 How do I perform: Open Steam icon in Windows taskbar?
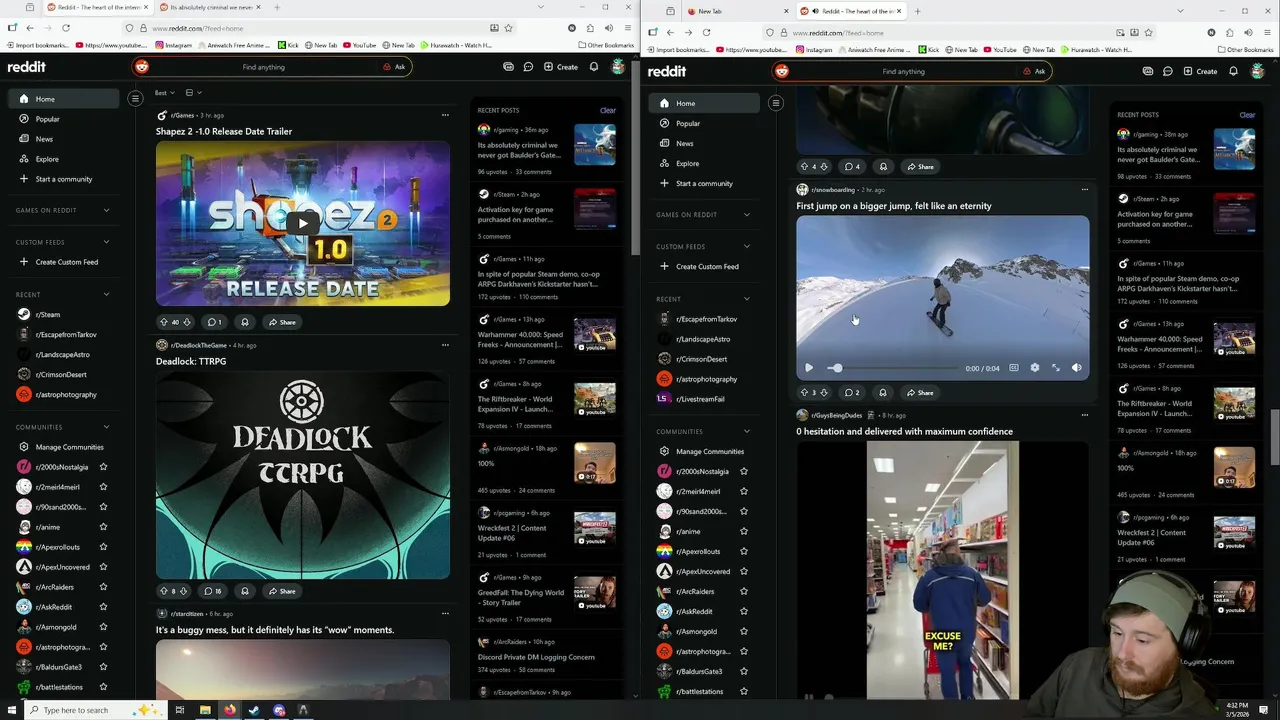pos(254,710)
